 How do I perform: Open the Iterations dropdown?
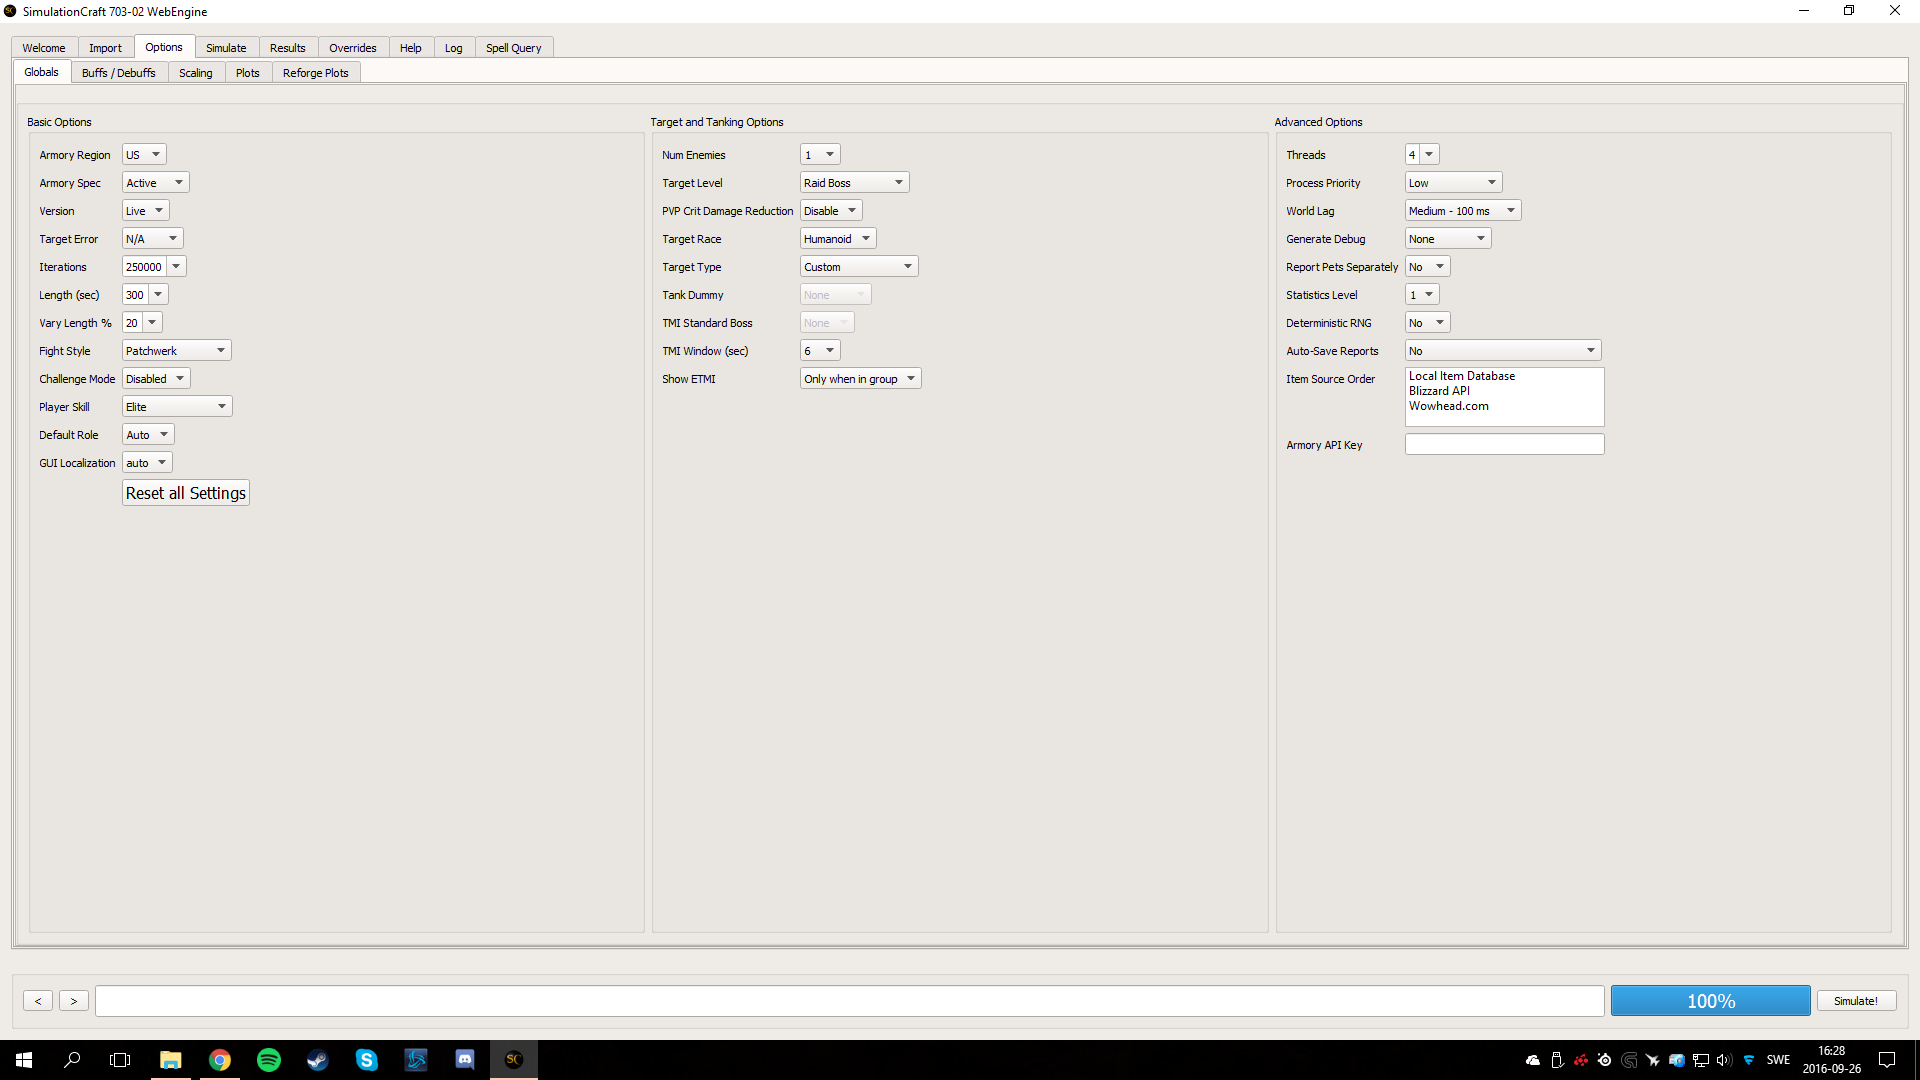[x=176, y=267]
